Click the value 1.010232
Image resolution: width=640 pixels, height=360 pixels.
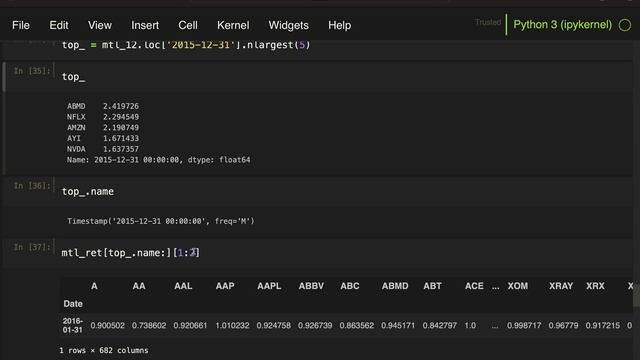[x=232, y=326]
